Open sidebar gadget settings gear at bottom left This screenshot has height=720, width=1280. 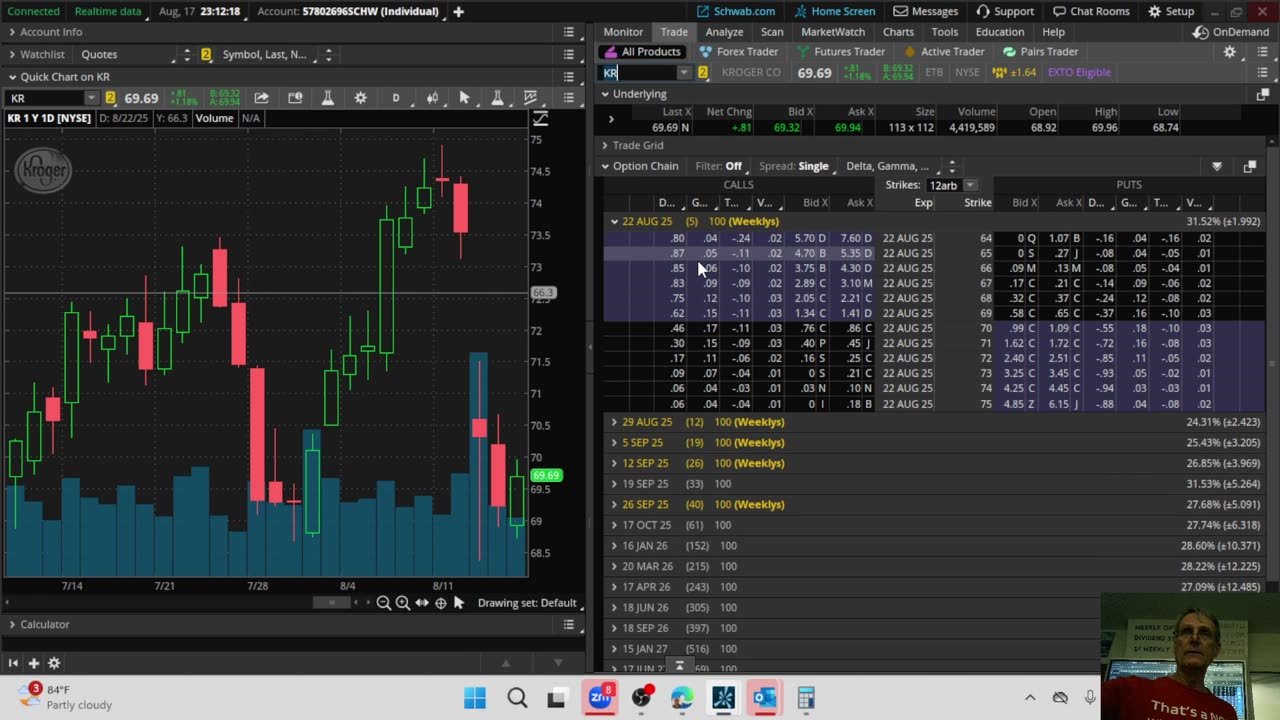point(54,663)
